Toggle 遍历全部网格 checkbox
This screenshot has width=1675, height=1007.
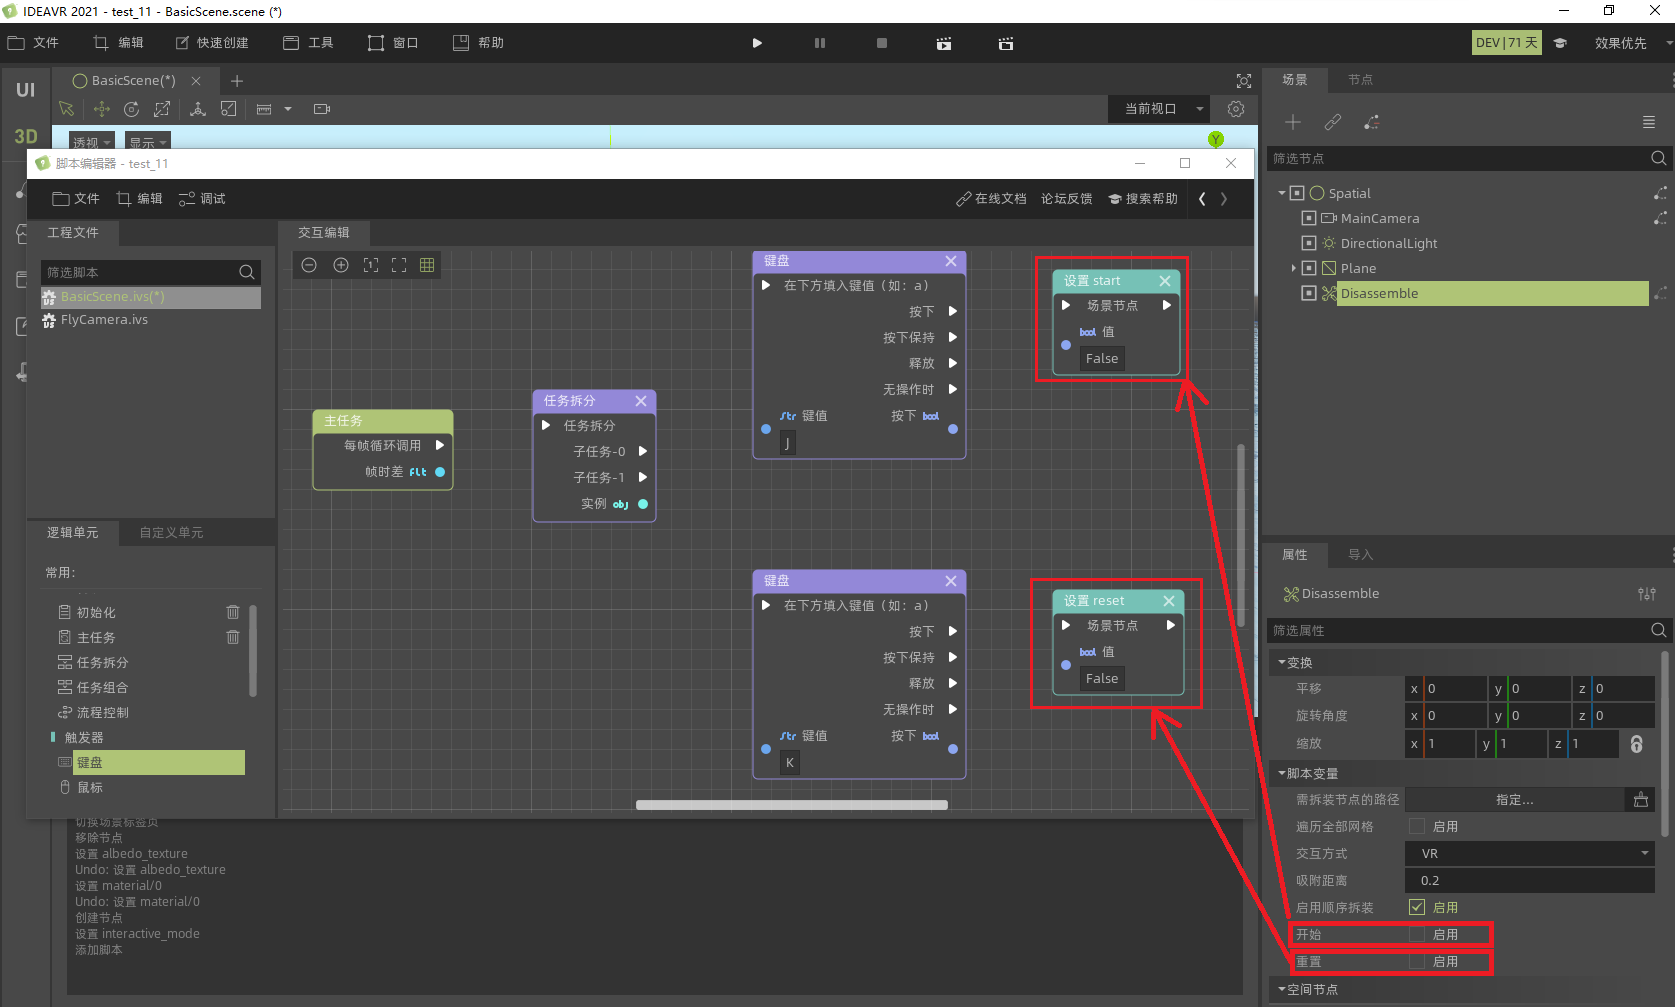1417,826
